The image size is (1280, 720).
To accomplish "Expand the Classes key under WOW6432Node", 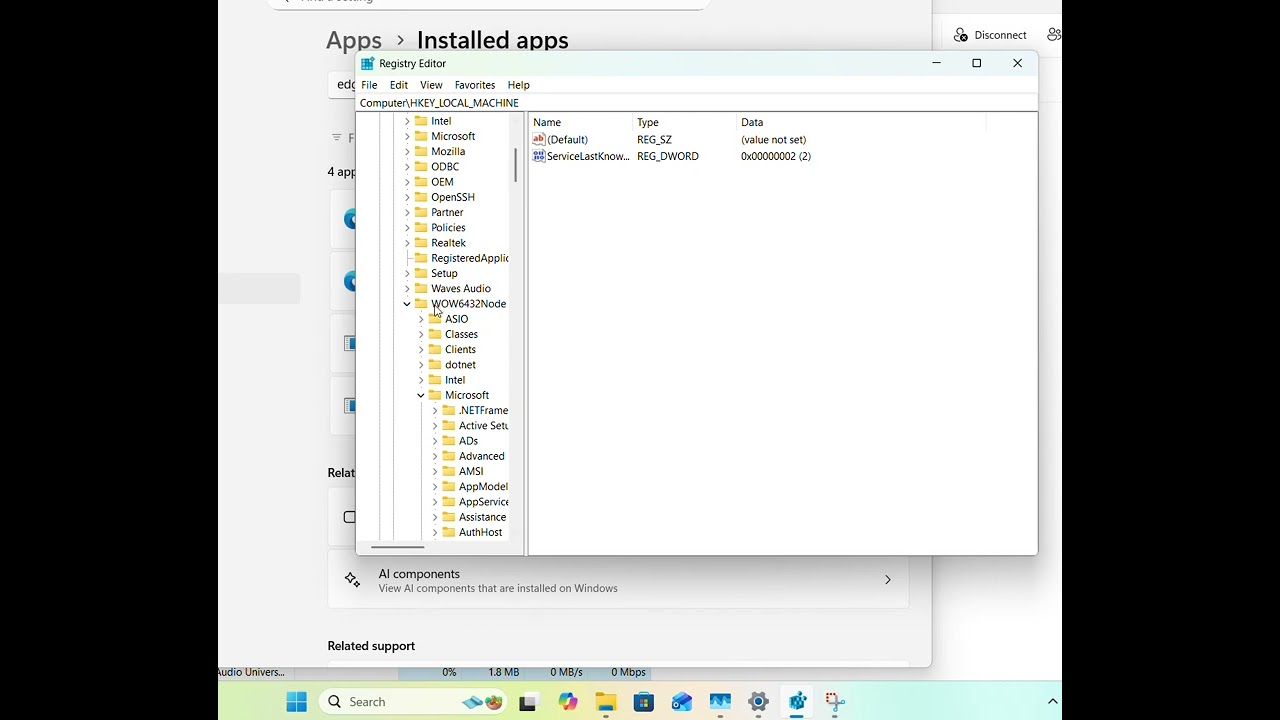I will [x=421, y=334].
